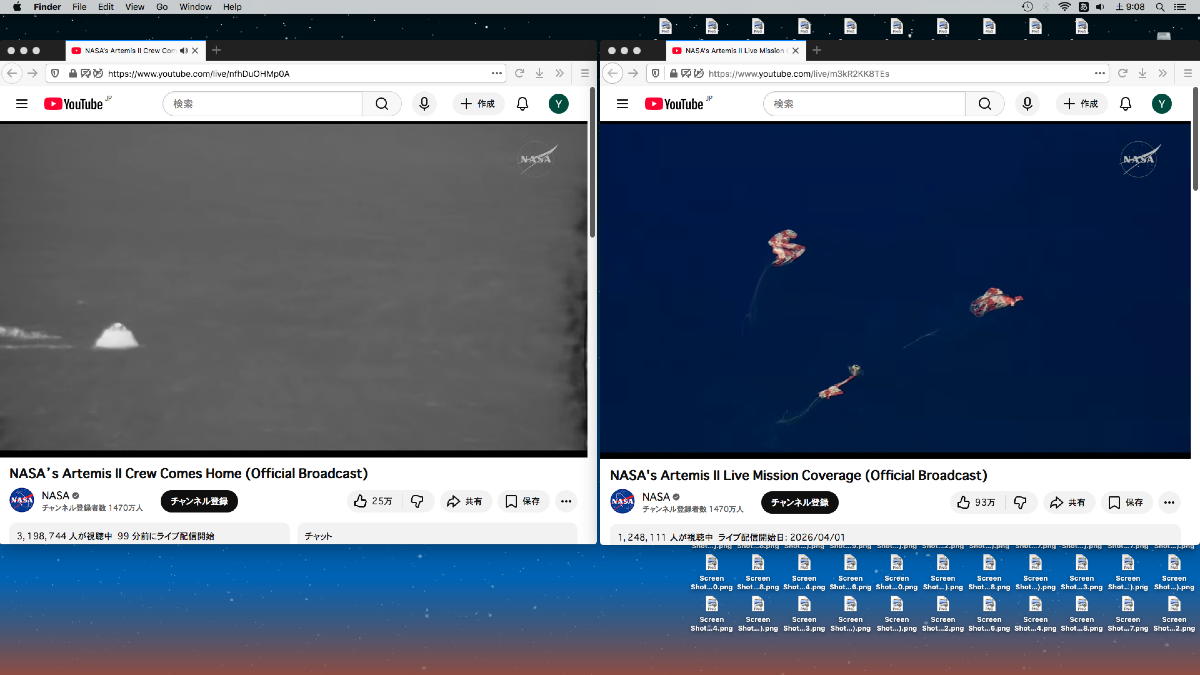1200x675 pixels.
Task: Open YouTube guide menu in left window
Action: click(x=22, y=103)
